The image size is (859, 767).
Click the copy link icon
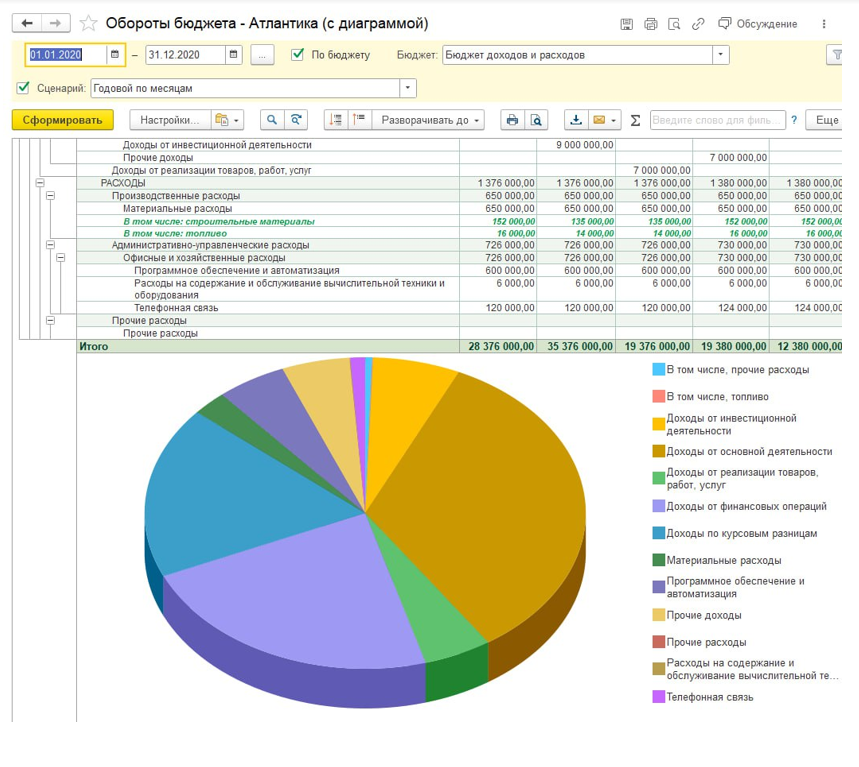(x=698, y=23)
